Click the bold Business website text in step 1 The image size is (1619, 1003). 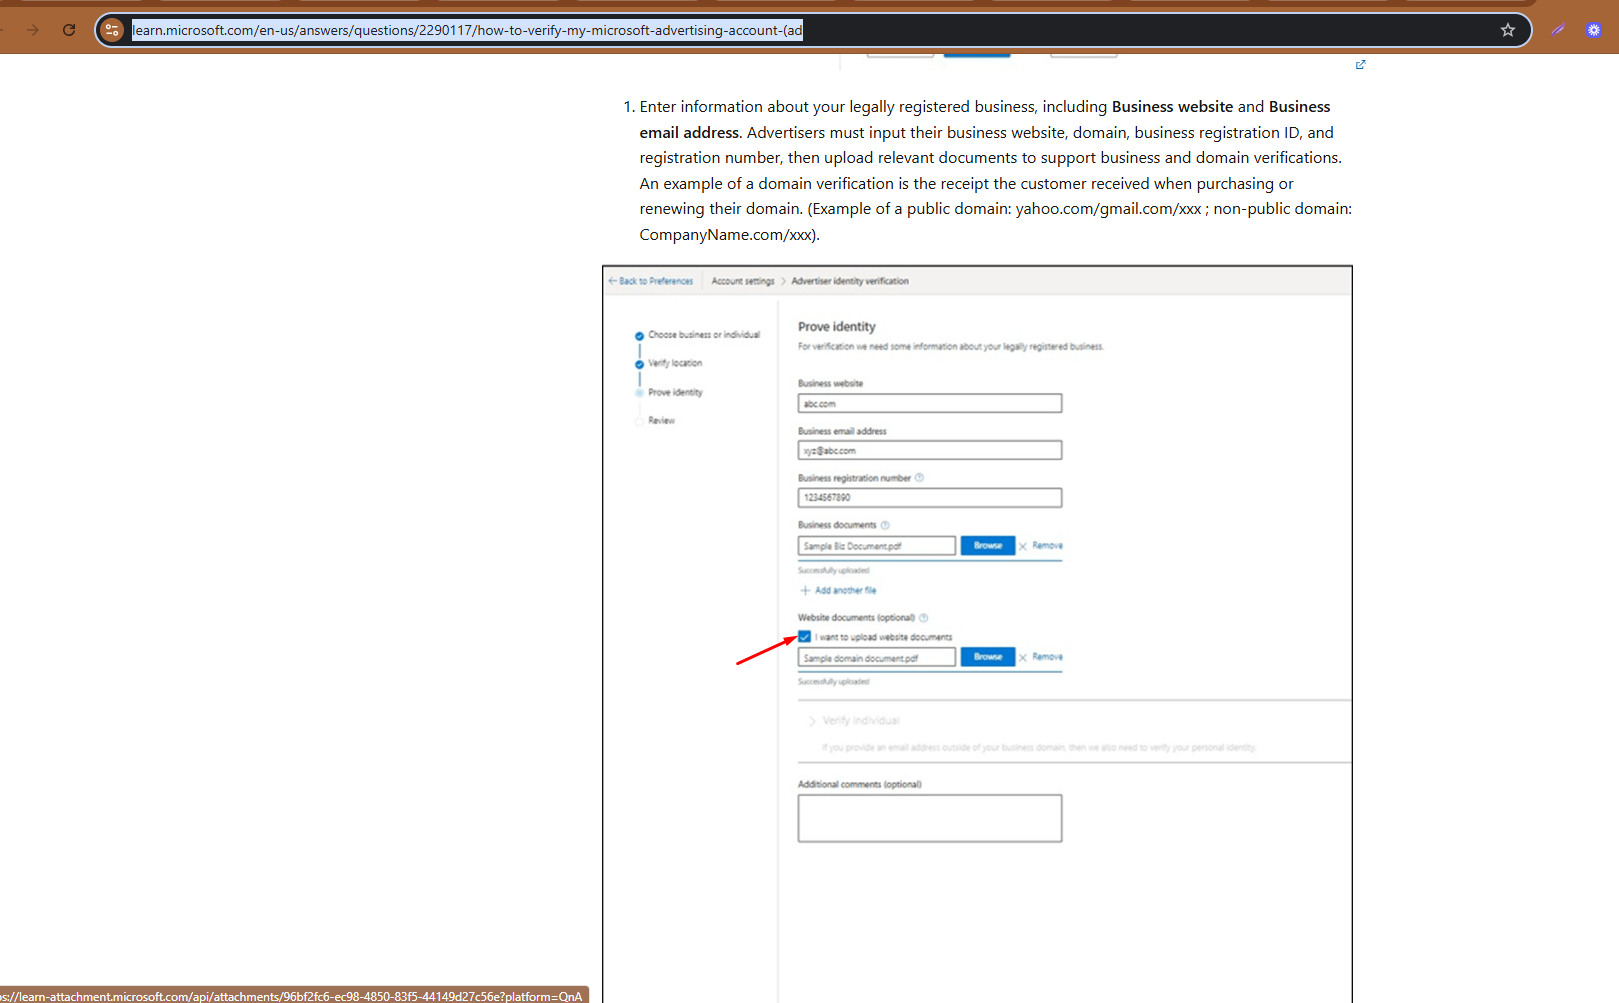[1172, 107]
